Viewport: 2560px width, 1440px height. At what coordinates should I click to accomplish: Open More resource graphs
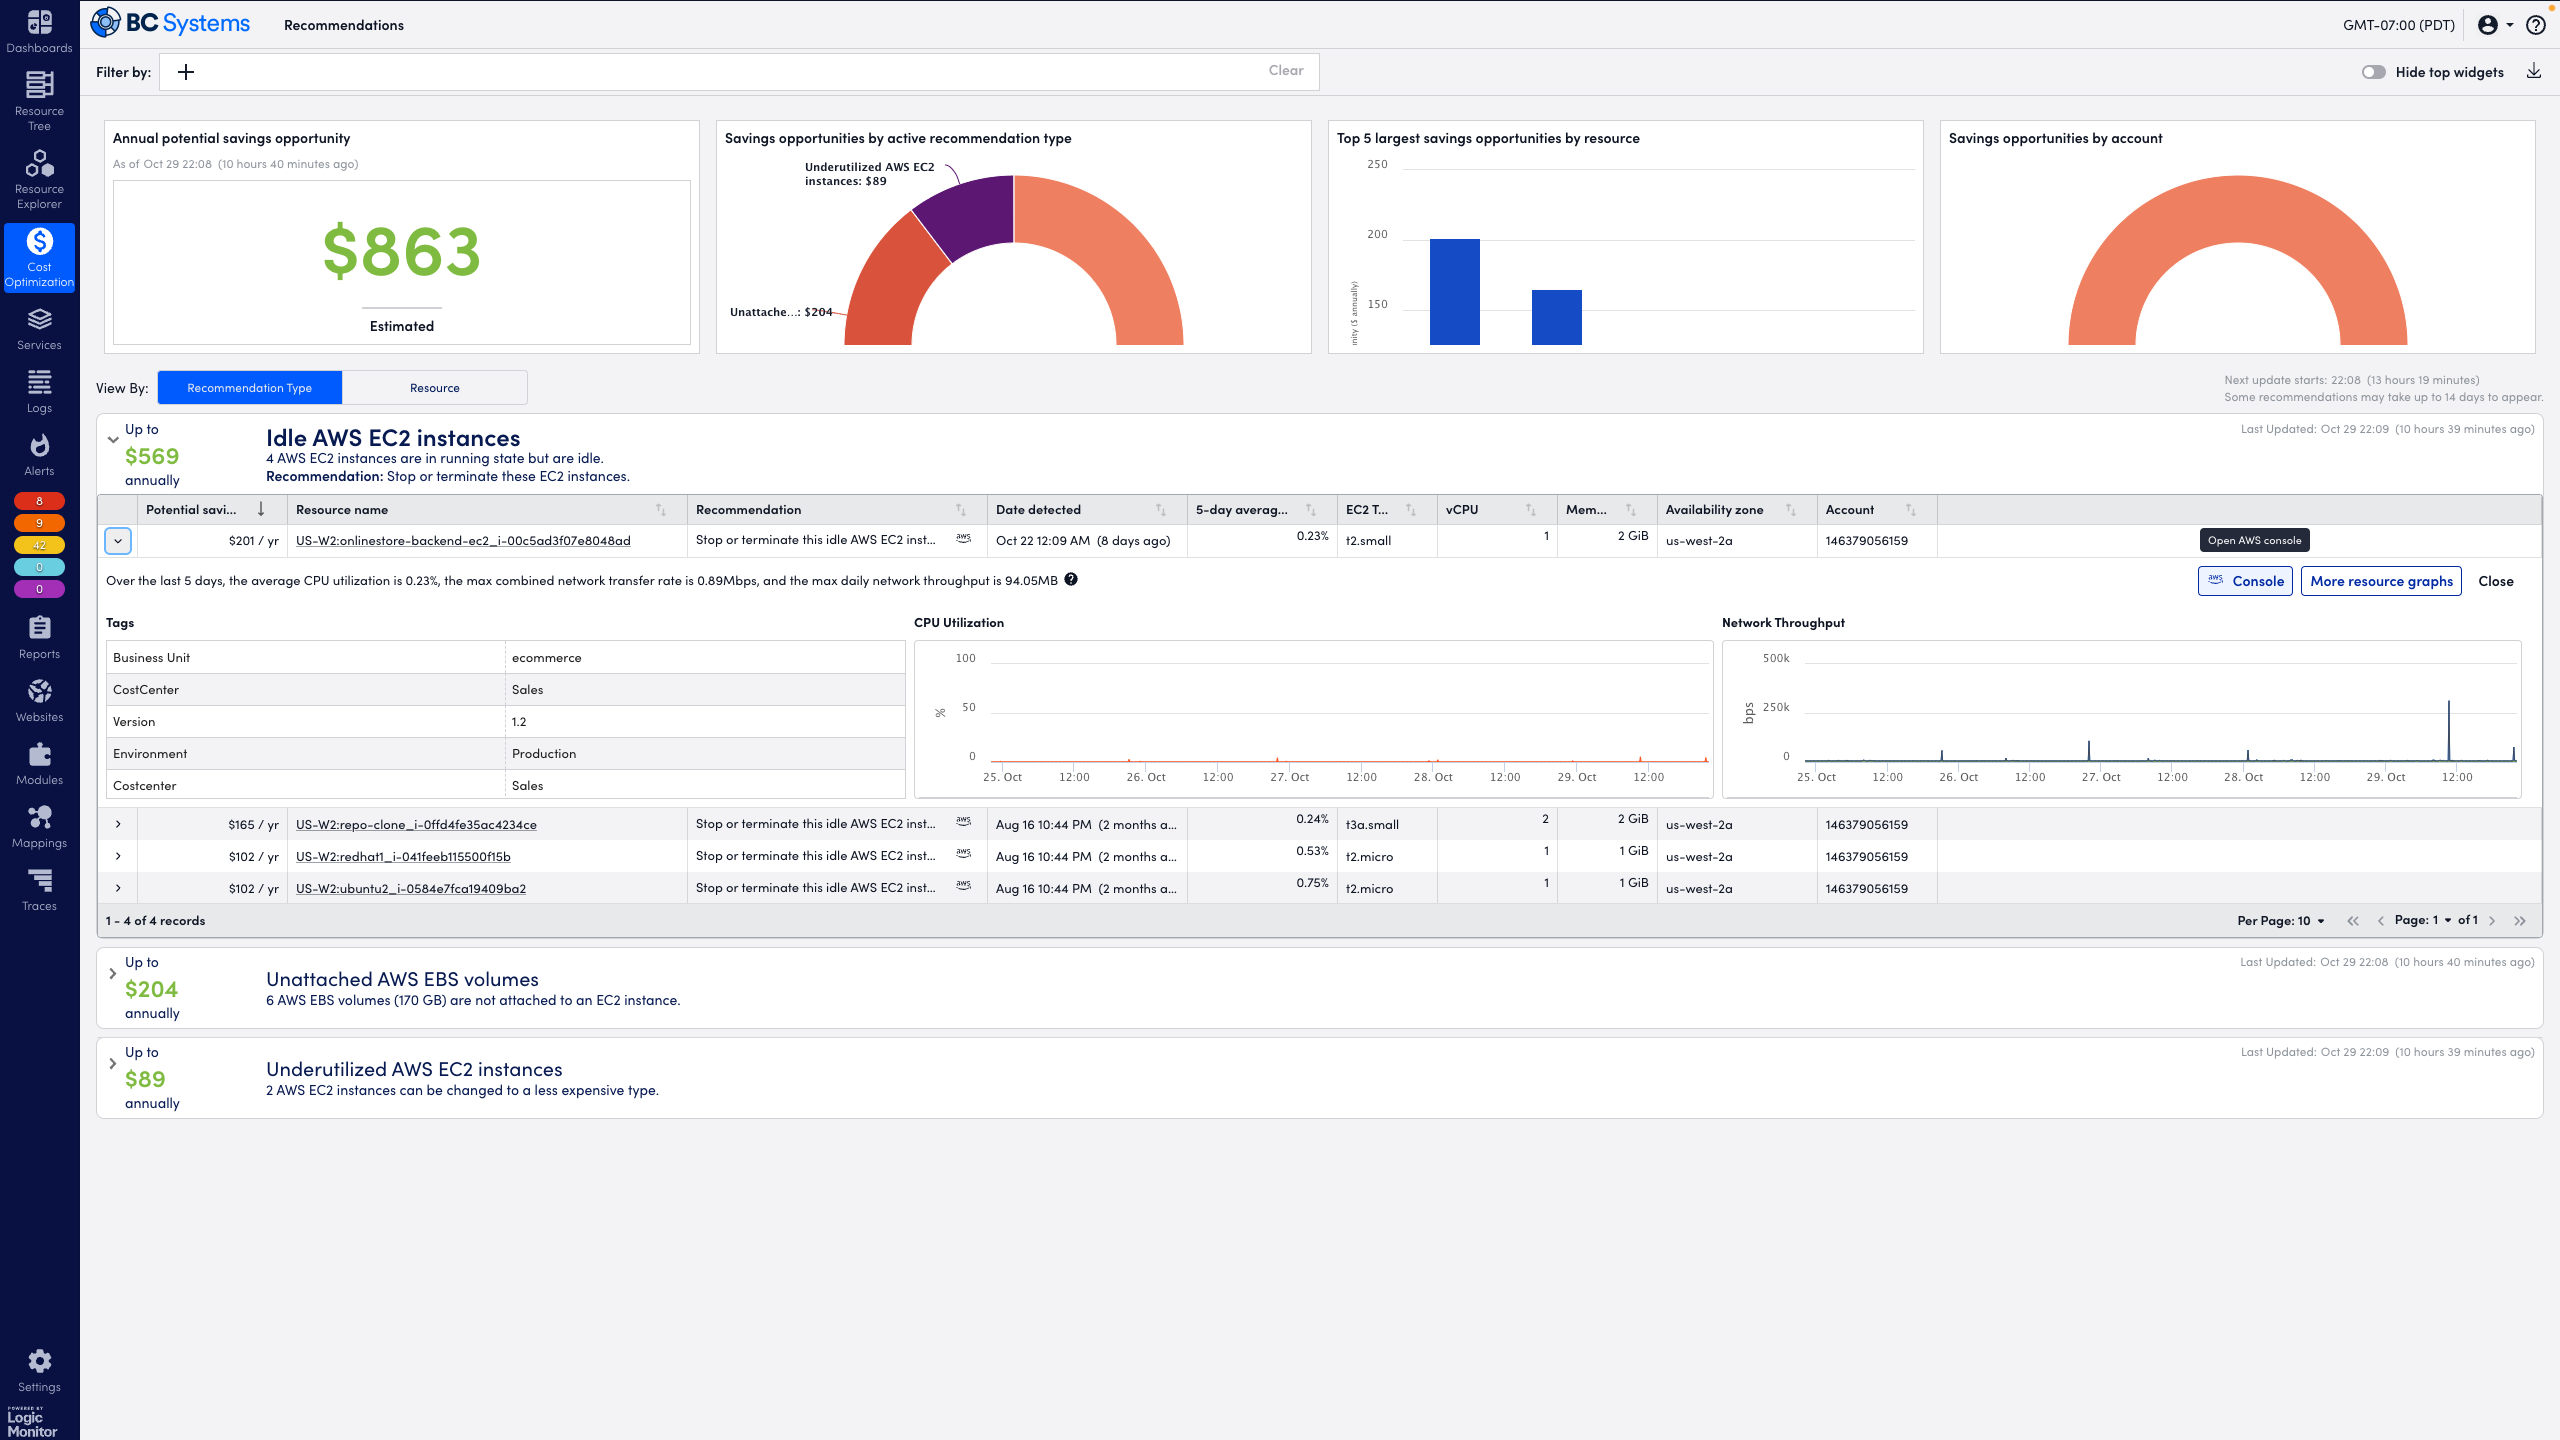(2381, 581)
